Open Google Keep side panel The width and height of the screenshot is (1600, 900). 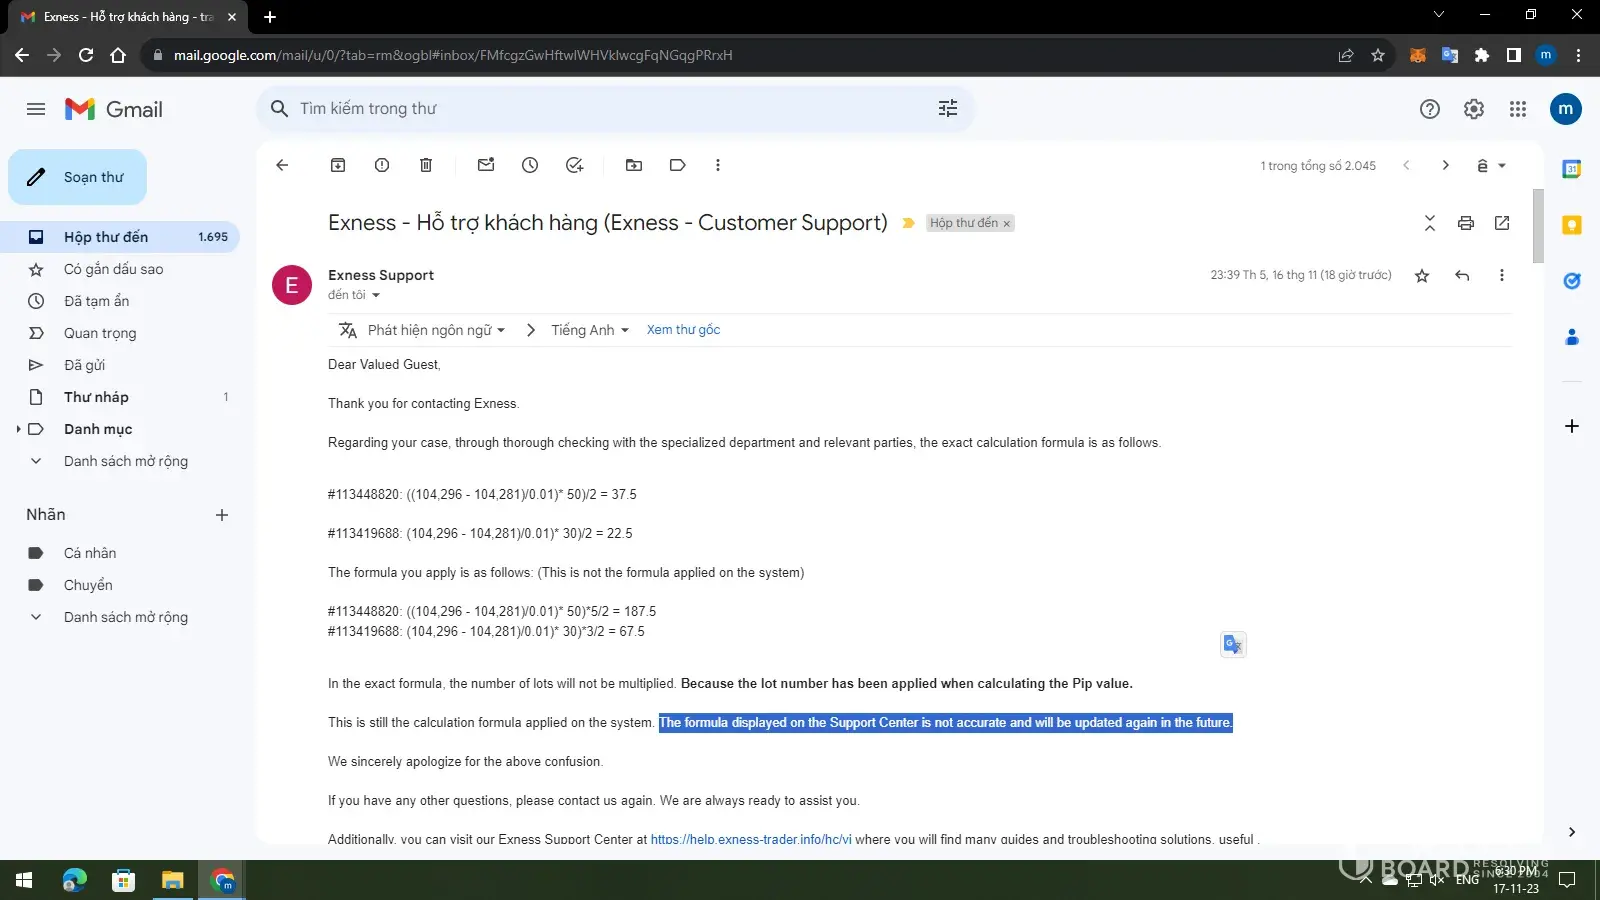(x=1572, y=225)
